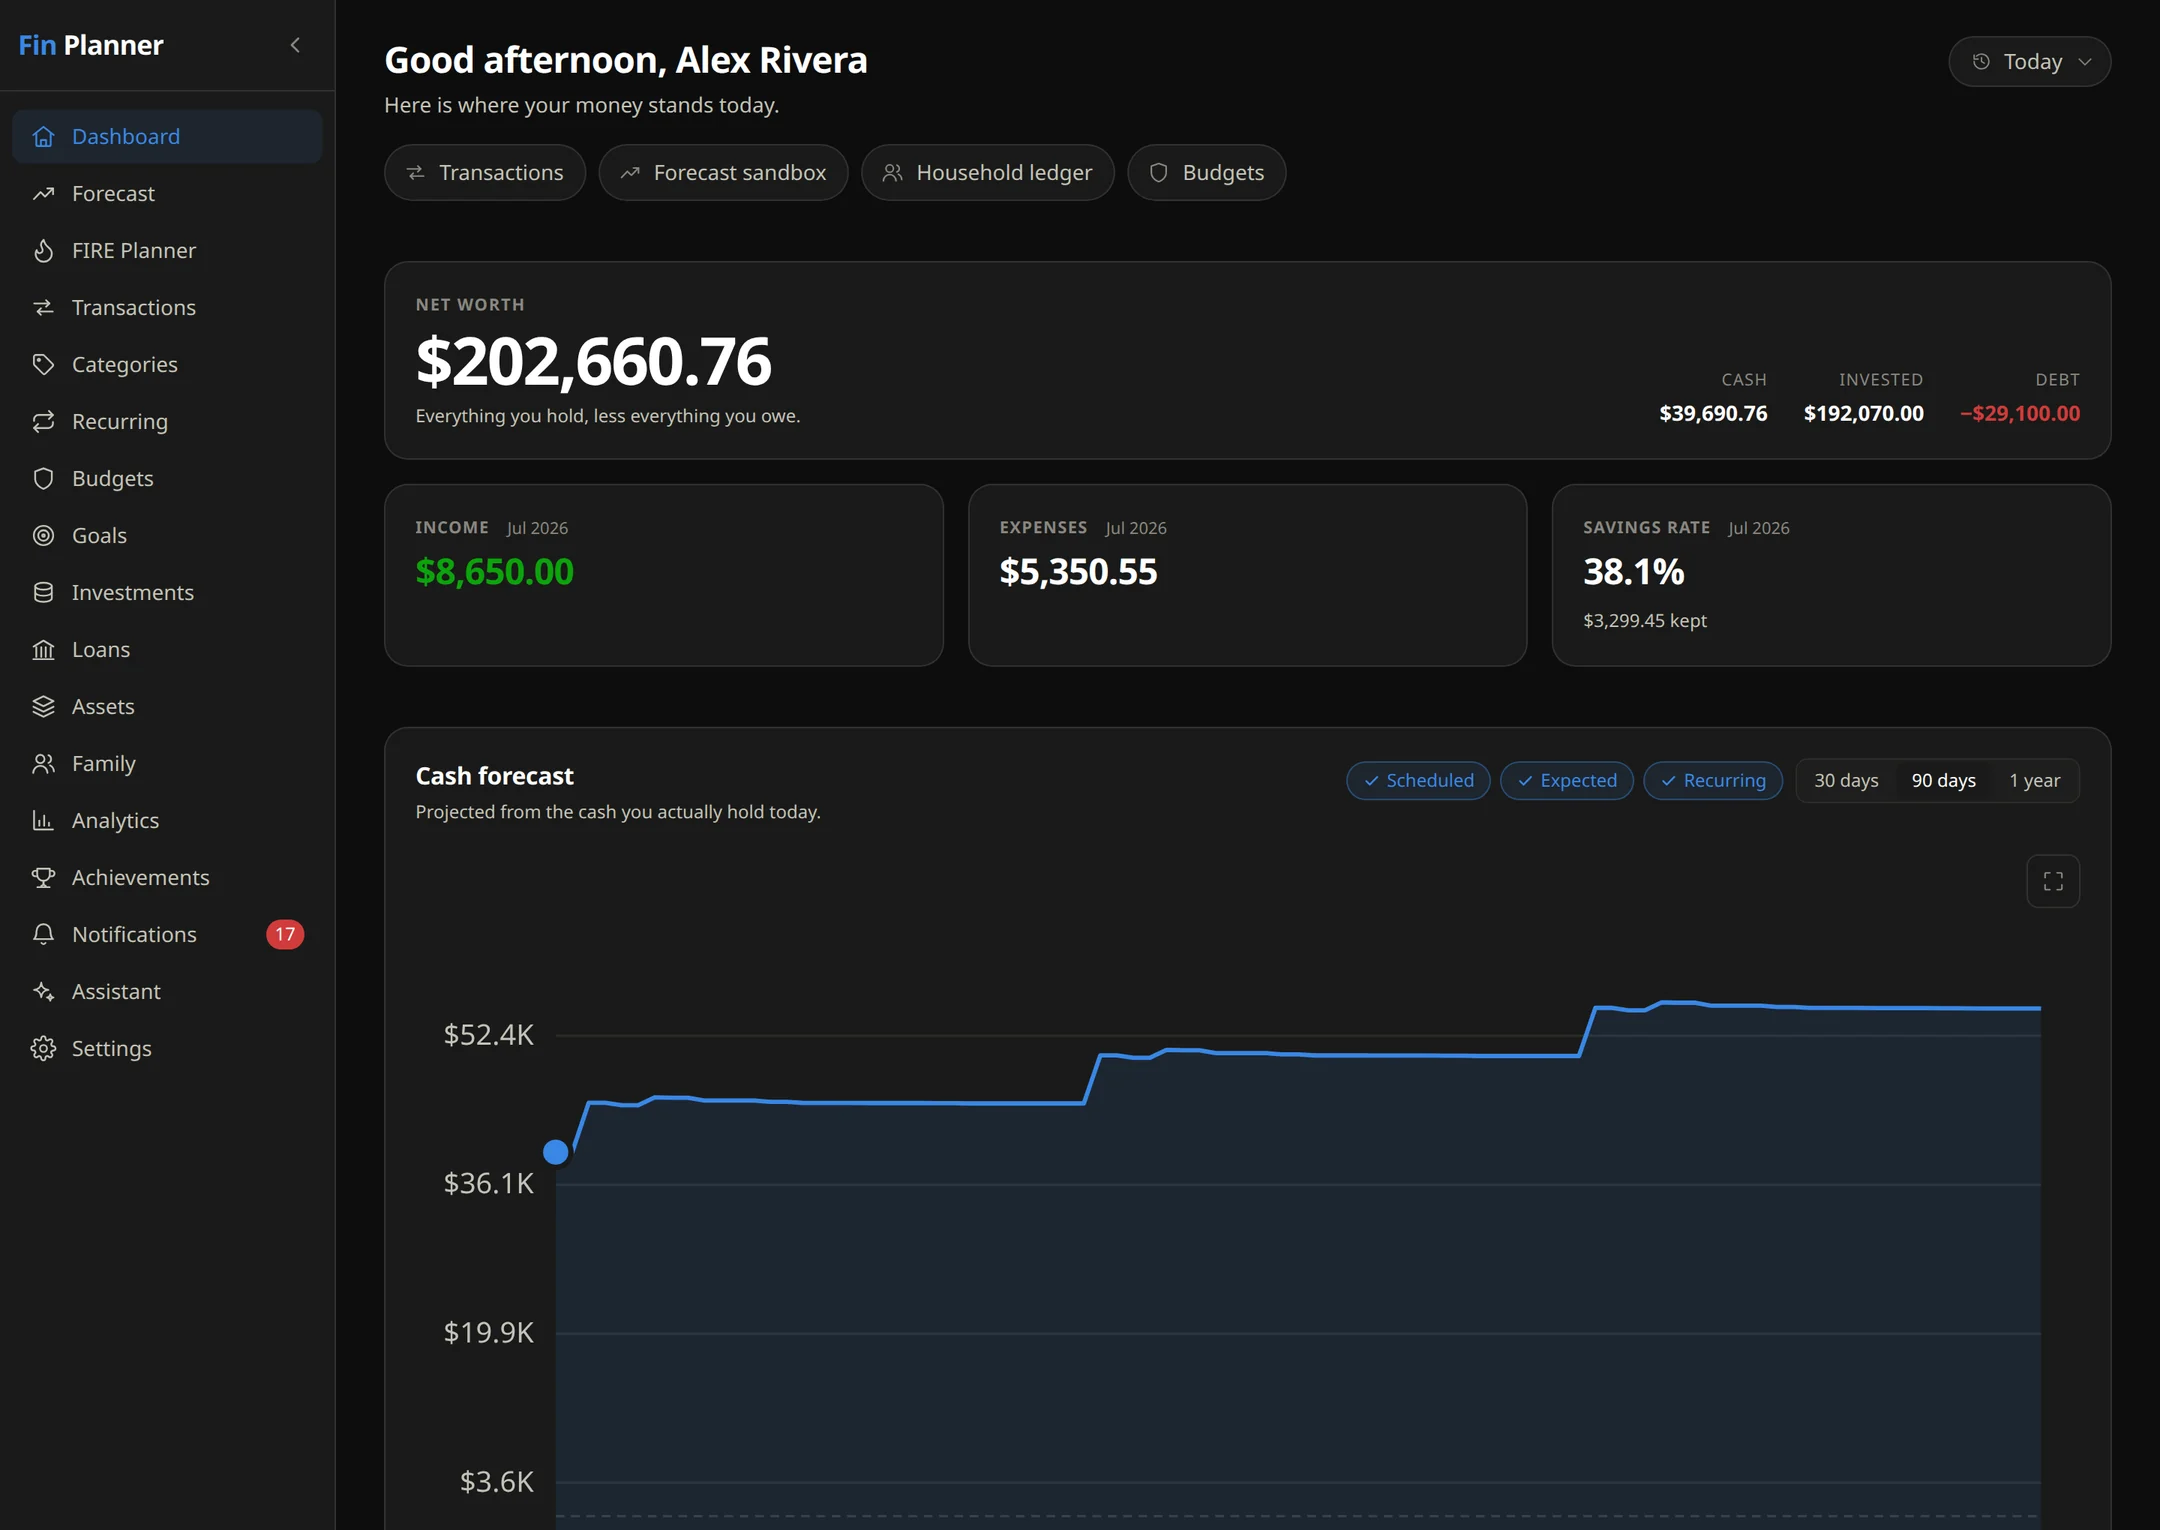Viewport: 2160px width, 1530px height.
Task: Click the Assets layers icon
Action: [x=43, y=707]
